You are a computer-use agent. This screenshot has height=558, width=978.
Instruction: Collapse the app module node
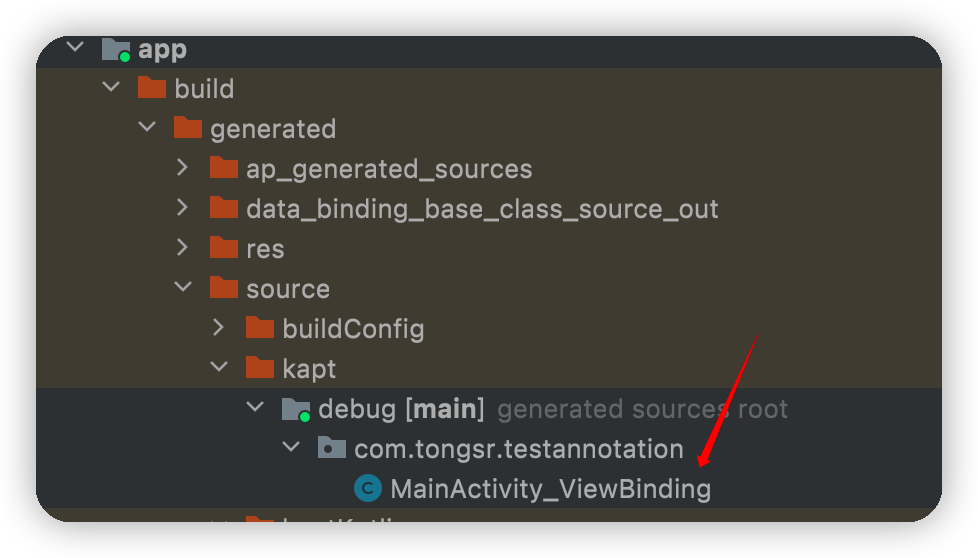(x=75, y=48)
